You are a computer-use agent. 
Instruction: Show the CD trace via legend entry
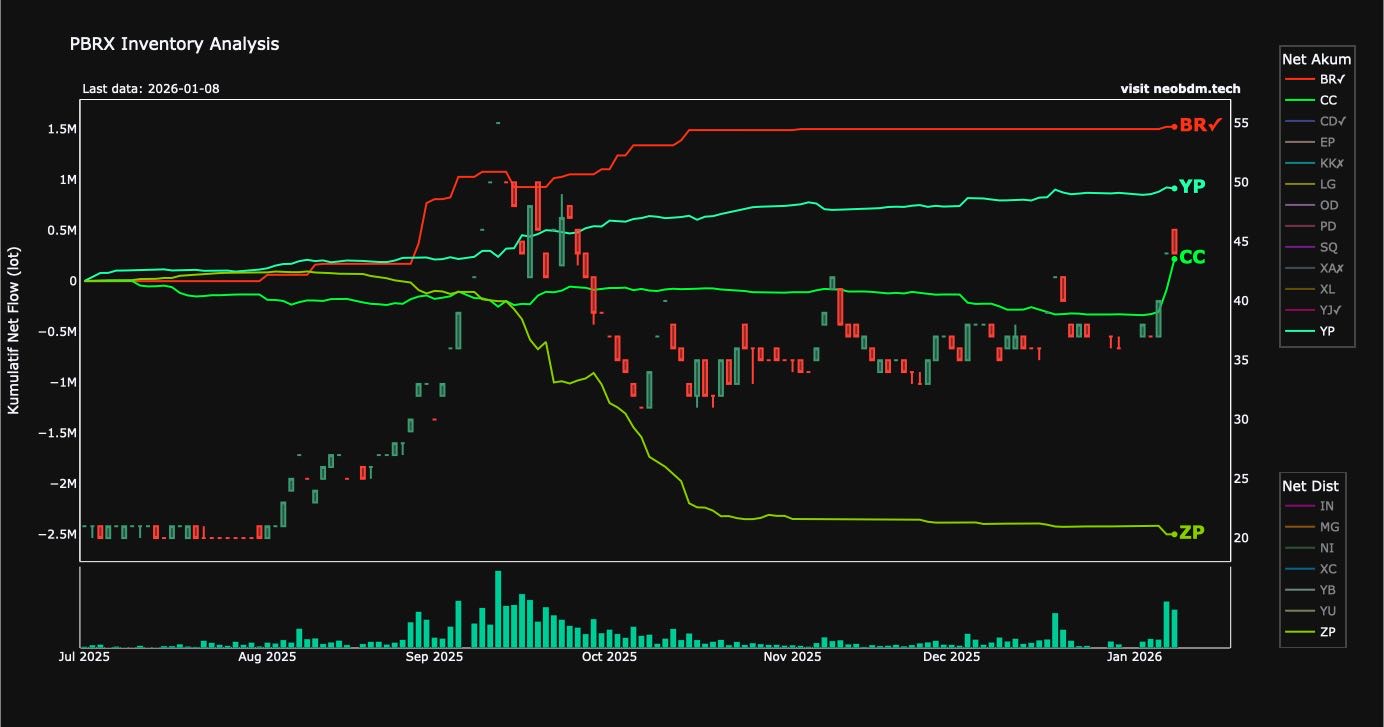tap(1316, 121)
